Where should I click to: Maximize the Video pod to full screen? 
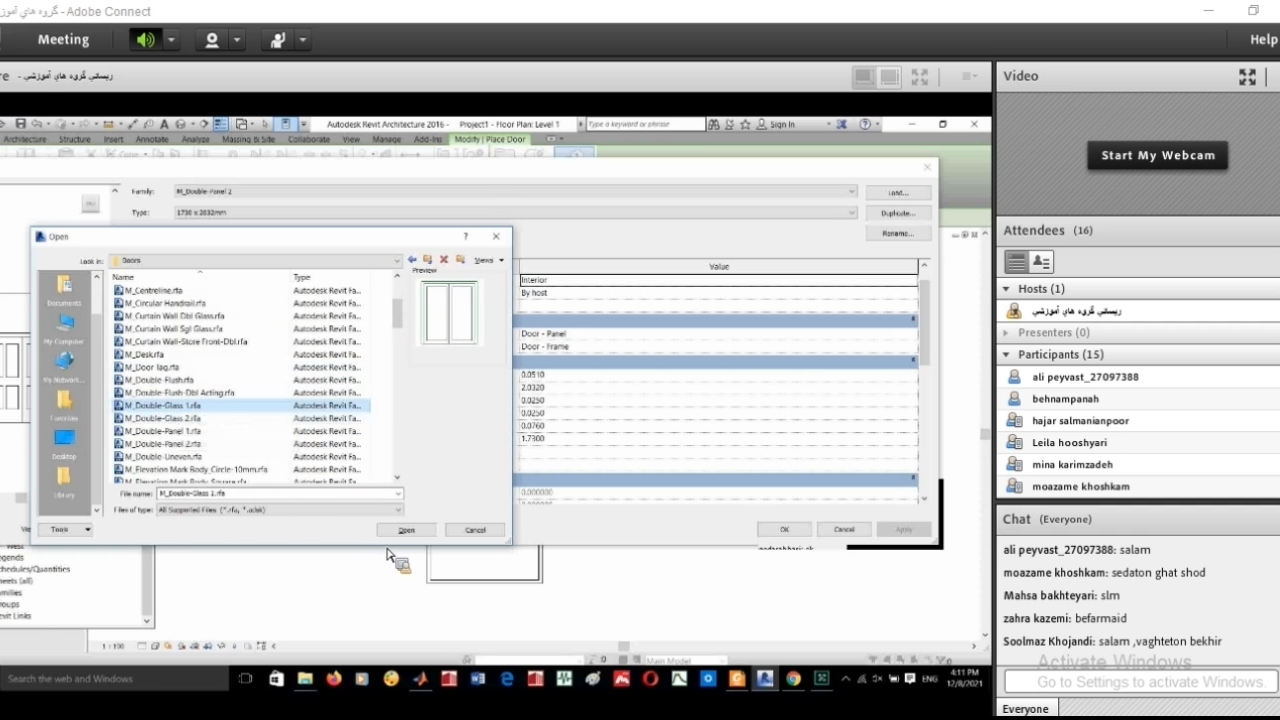point(1247,76)
